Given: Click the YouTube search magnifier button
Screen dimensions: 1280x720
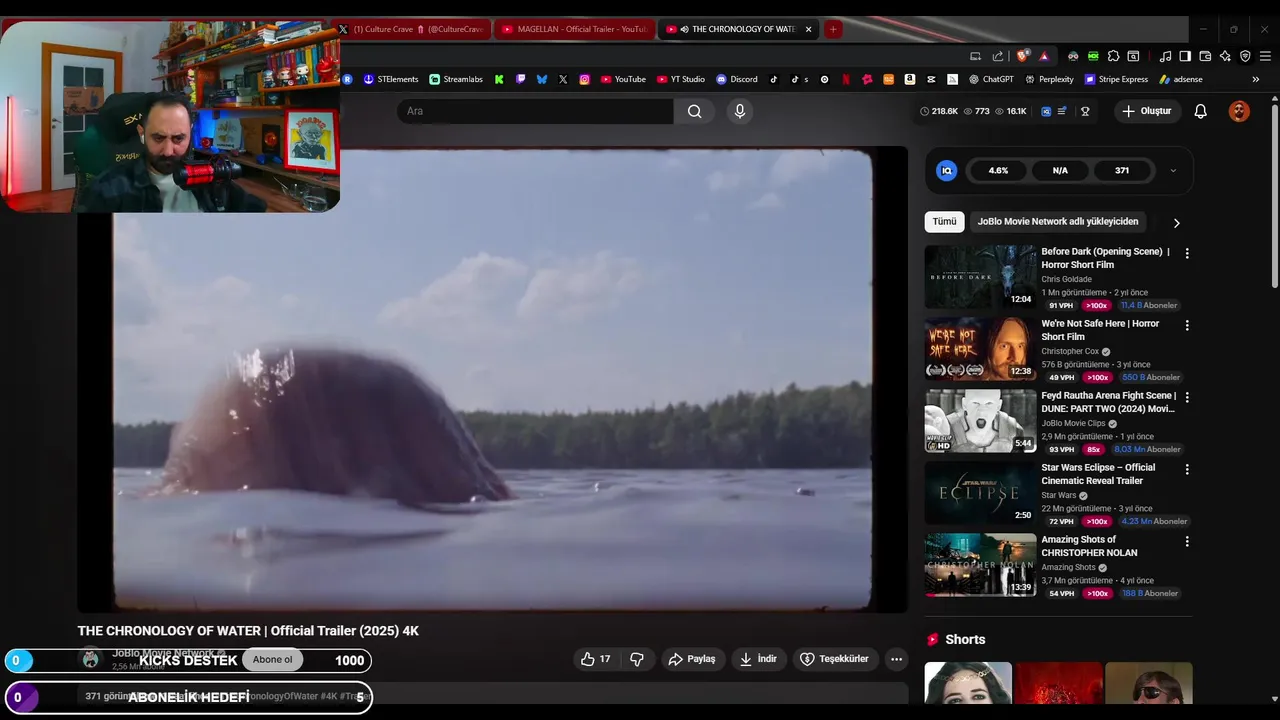Looking at the screenshot, I should [x=694, y=111].
